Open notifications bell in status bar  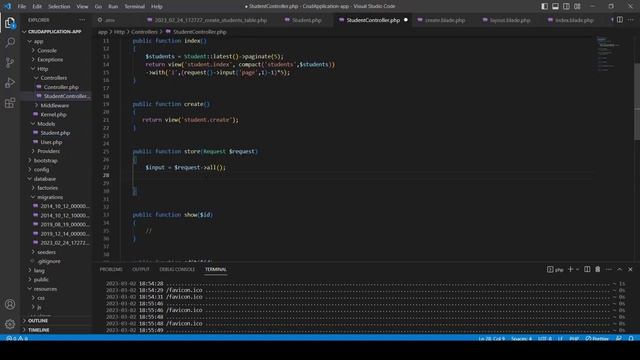pyautogui.click(x=631, y=338)
